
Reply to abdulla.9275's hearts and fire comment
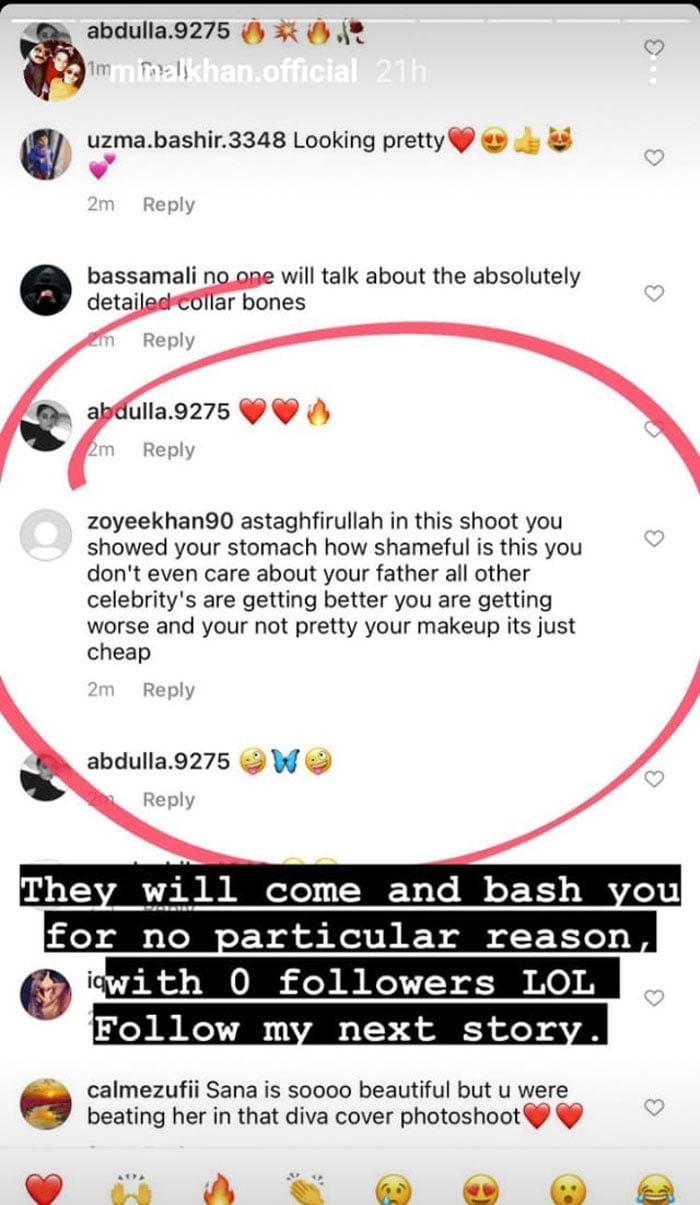click(168, 450)
